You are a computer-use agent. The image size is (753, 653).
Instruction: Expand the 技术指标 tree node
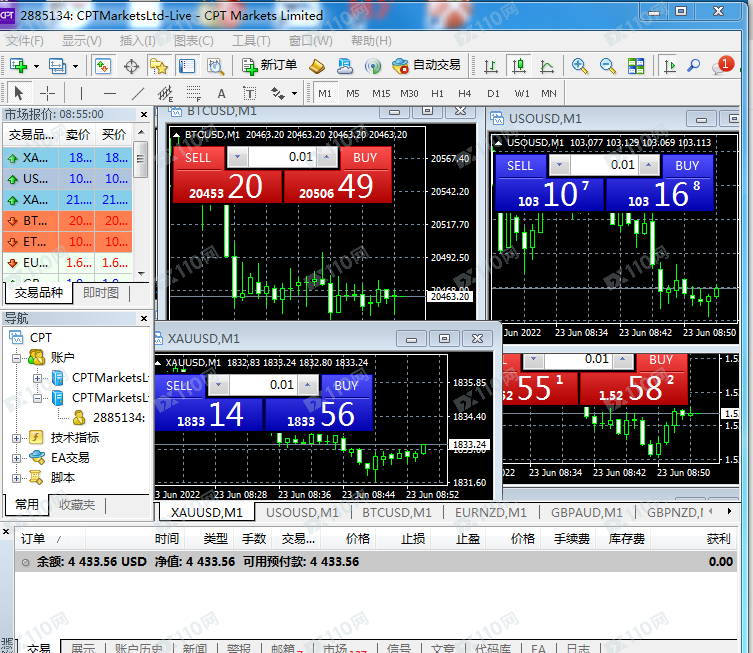[x=17, y=438]
